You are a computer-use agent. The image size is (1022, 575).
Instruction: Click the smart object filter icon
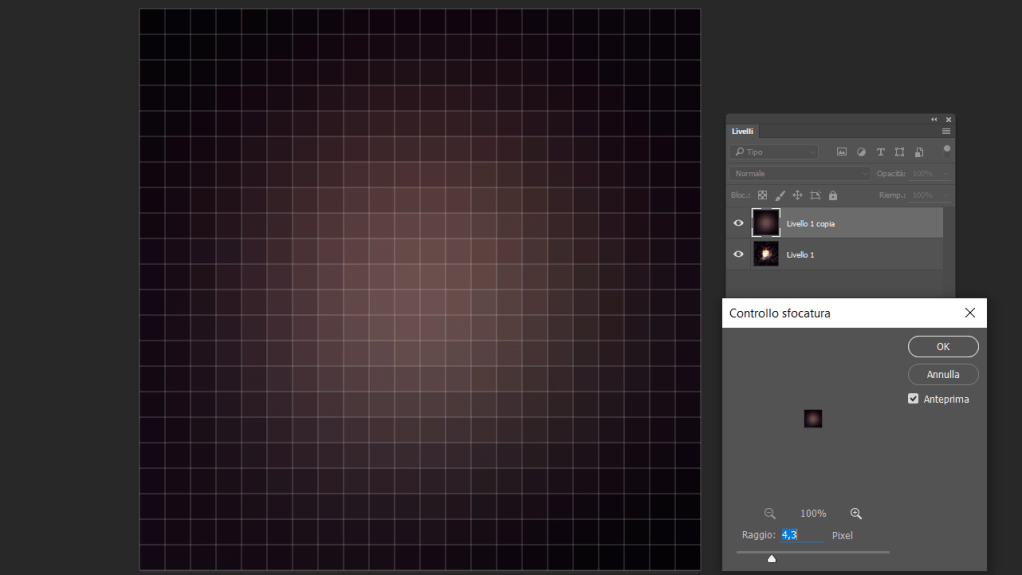[x=919, y=152]
